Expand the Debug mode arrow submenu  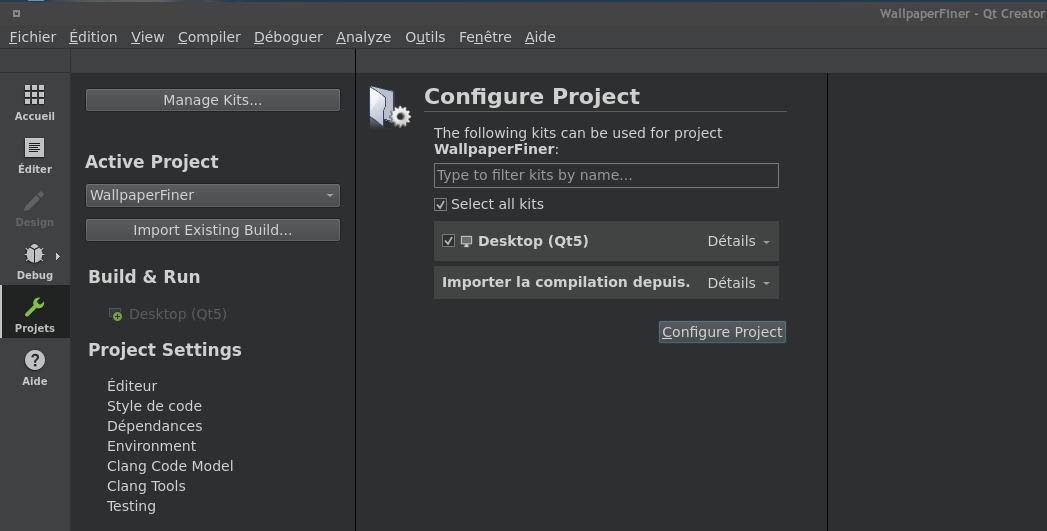tap(57, 256)
